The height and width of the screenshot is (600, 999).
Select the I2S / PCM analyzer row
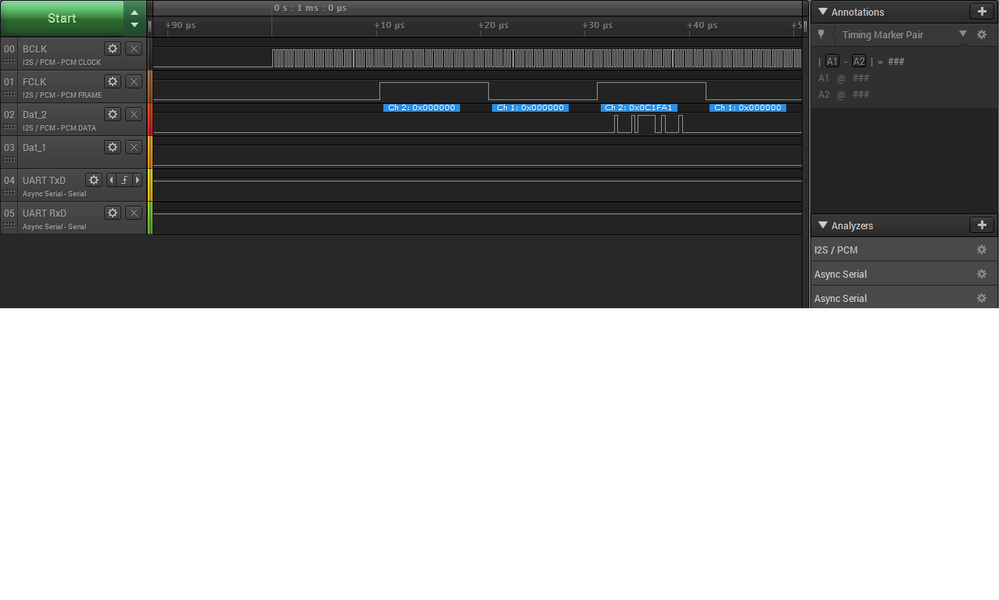(x=904, y=250)
